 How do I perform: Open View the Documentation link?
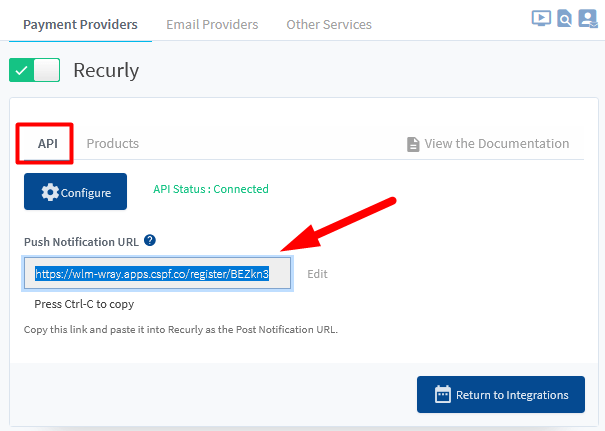coord(488,144)
